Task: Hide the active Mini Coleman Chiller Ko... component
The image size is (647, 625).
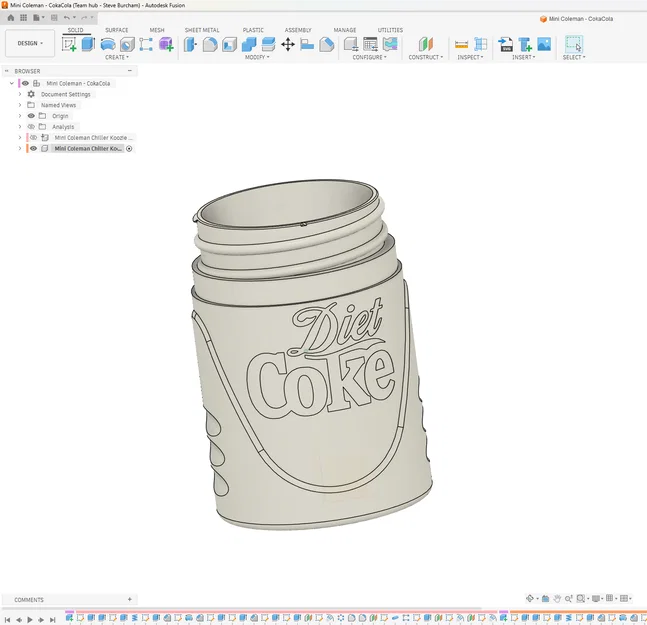Action: coord(33,149)
